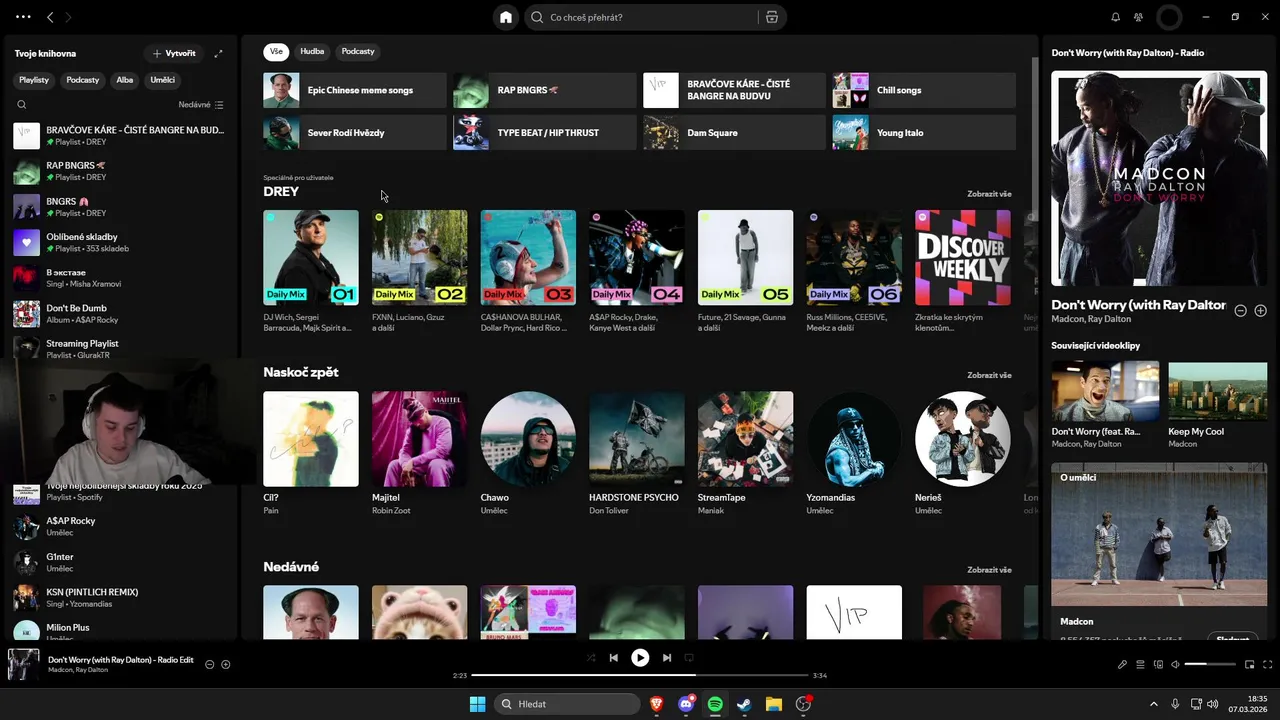Open the Keep My Cool video clip
Image resolution: width=1280 pixels, height=720 pixels.
point(1217,405)
